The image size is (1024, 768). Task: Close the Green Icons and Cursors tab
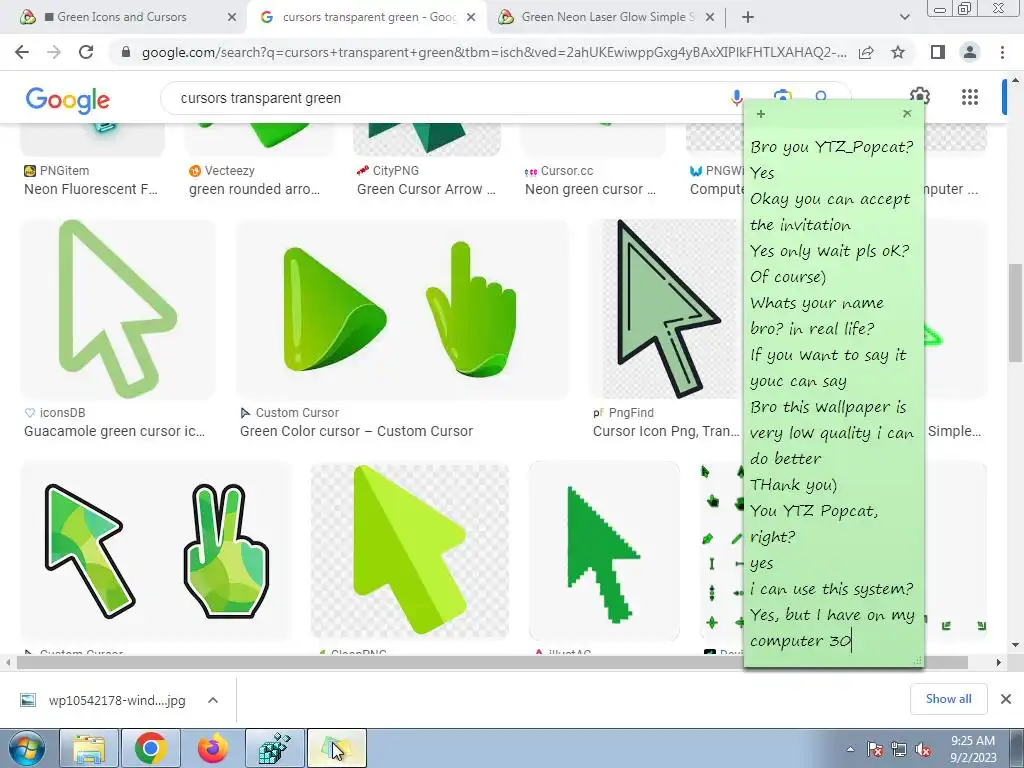pos(231,17)
